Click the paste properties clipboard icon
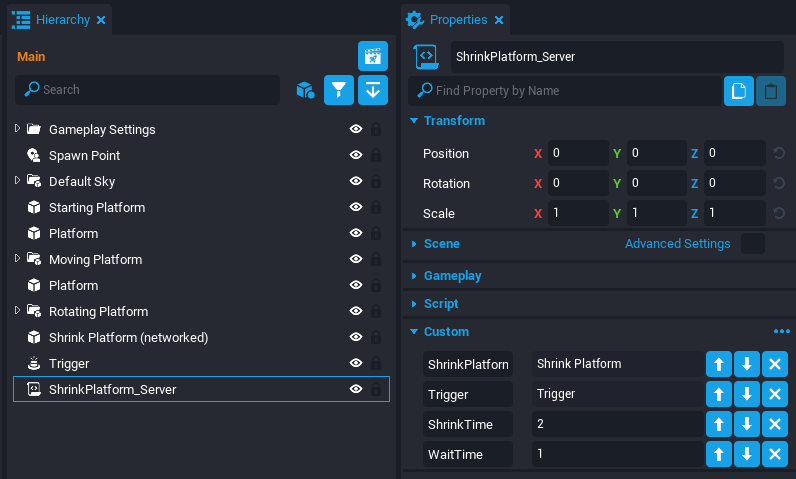Viewport: 796px width, 479px height. coord(770,91)
